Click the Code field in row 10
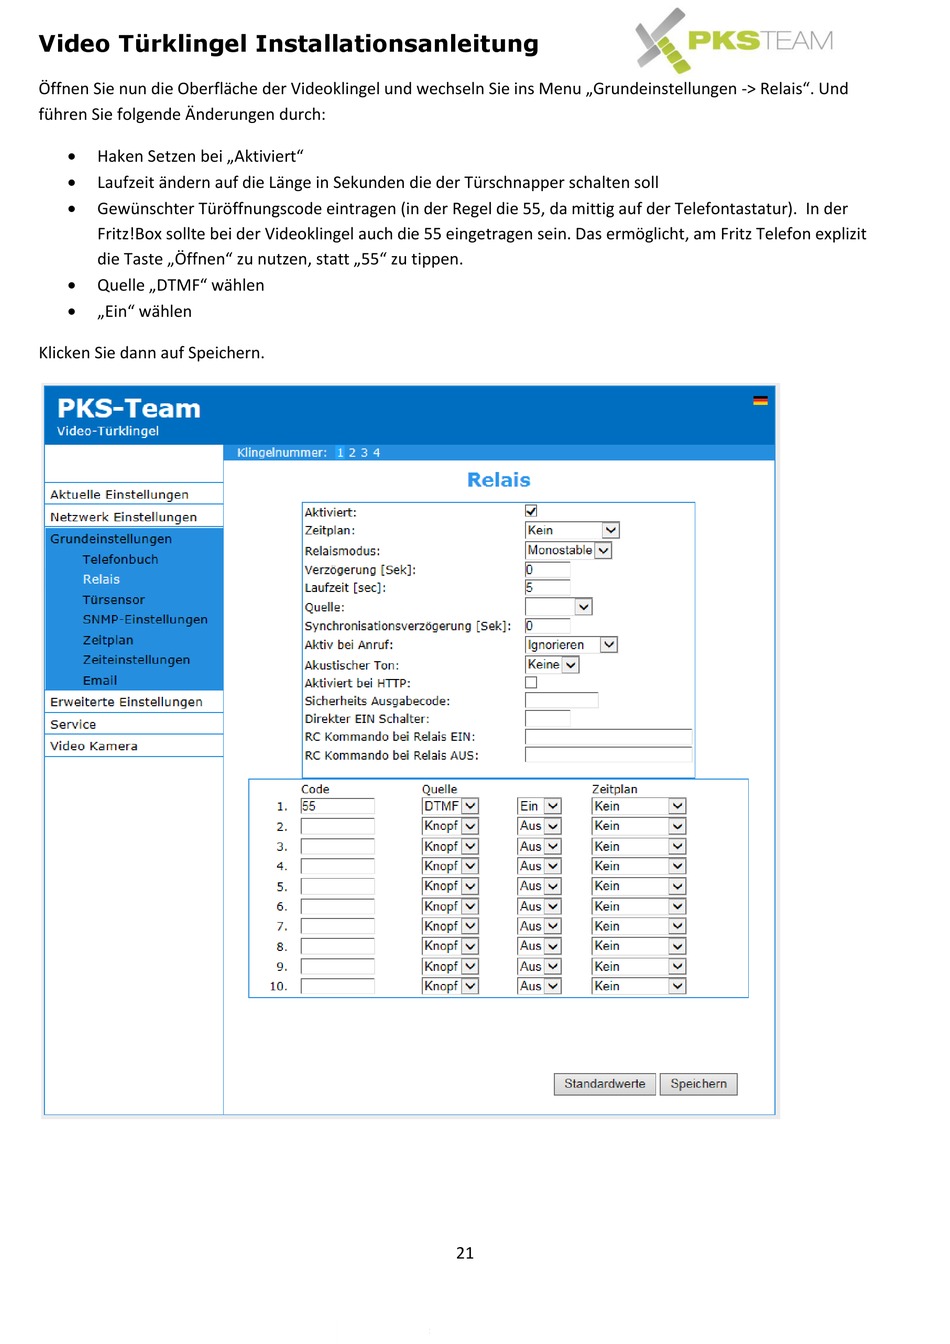The image size is (950, 1344). click(338, 986)
